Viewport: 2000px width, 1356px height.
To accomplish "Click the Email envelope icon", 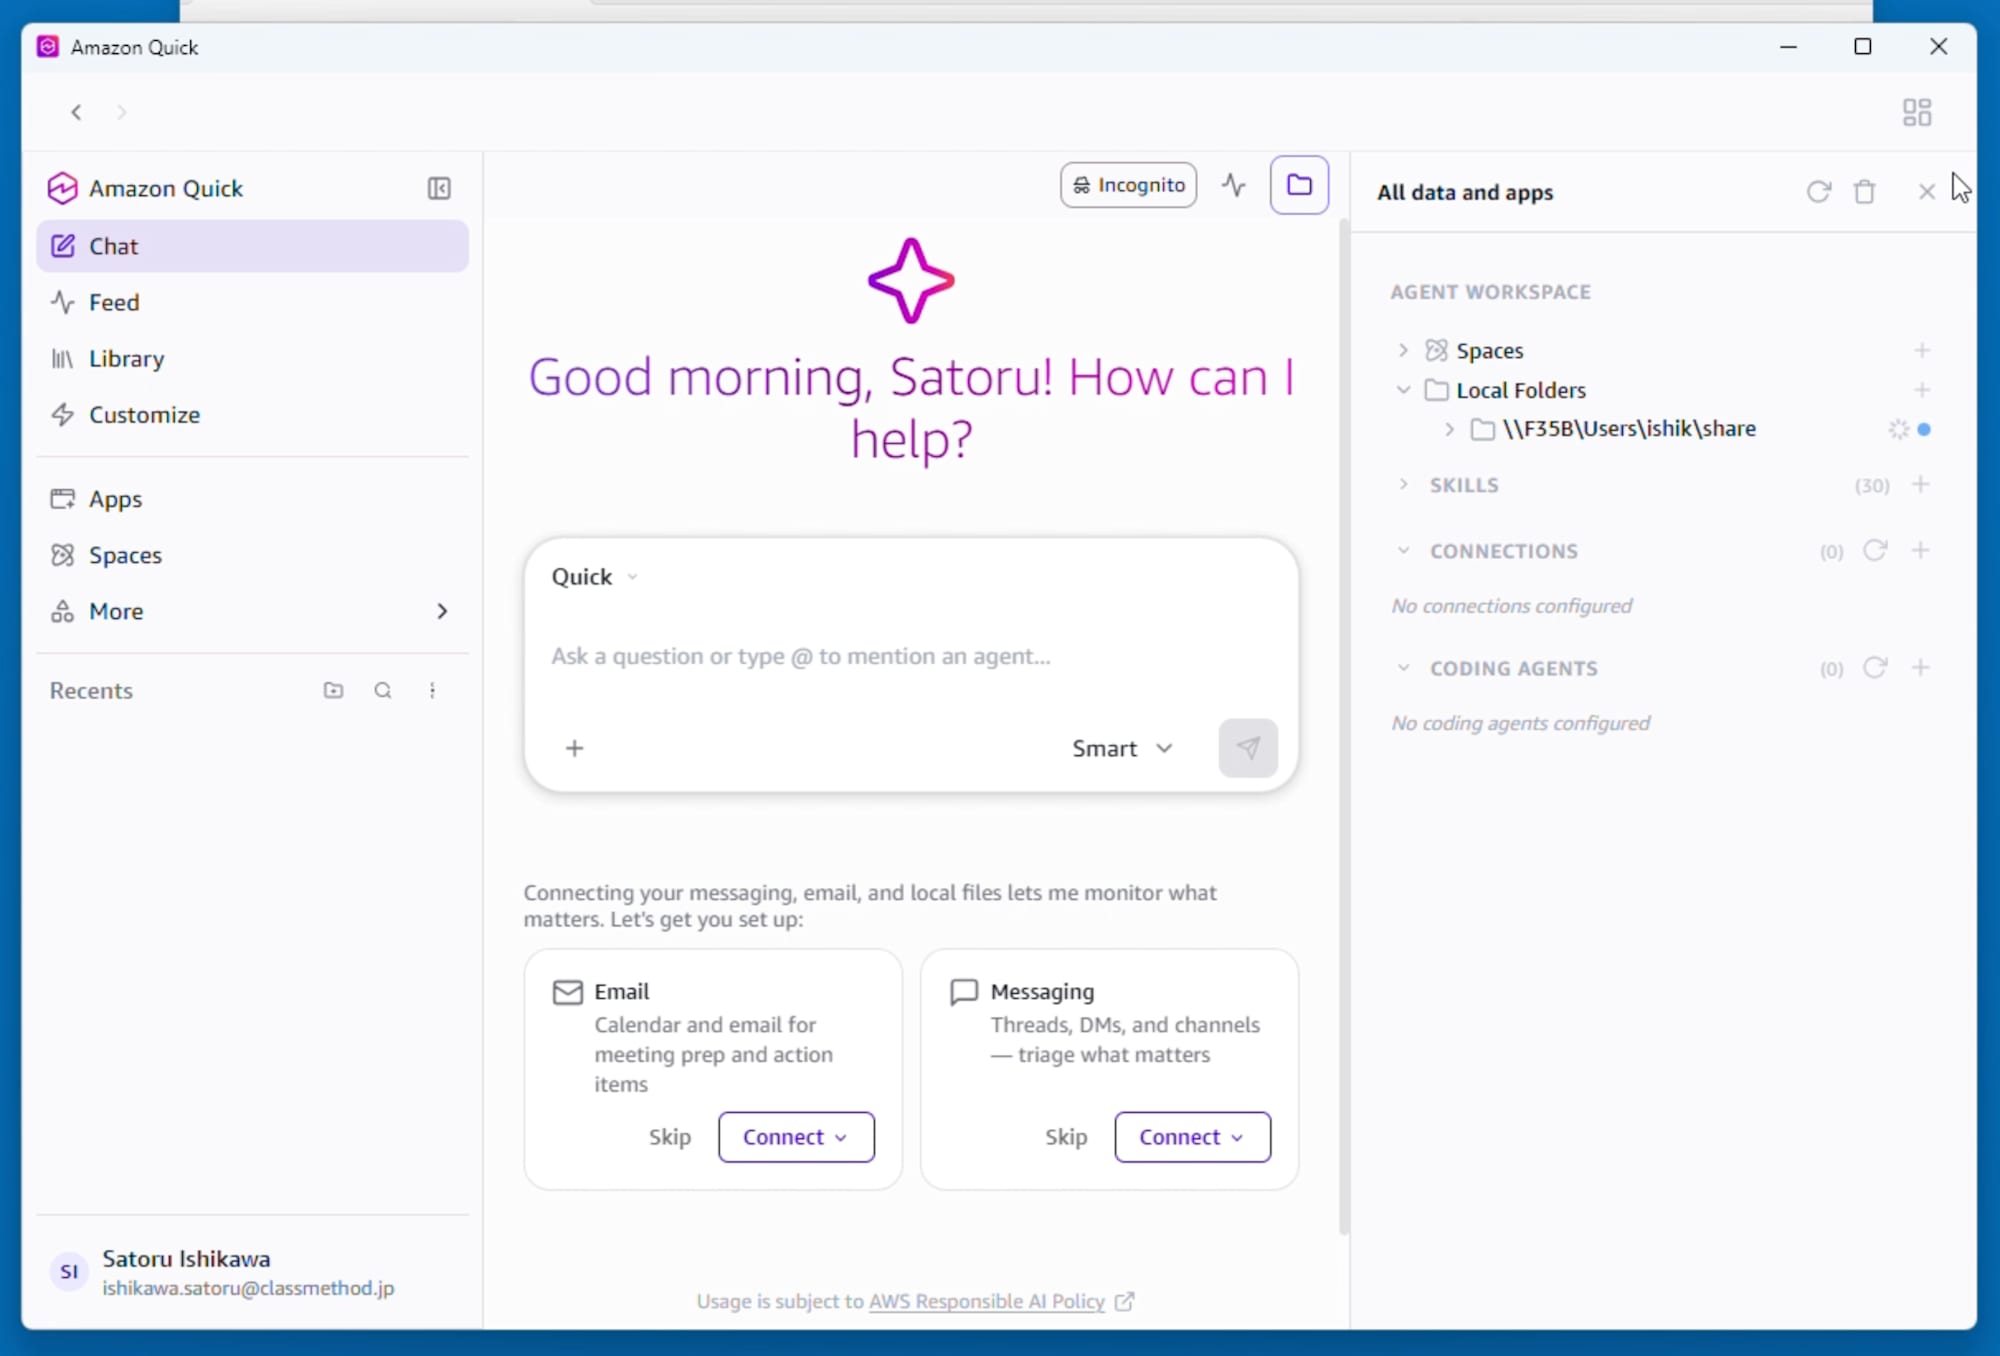I will click(568, 992).
